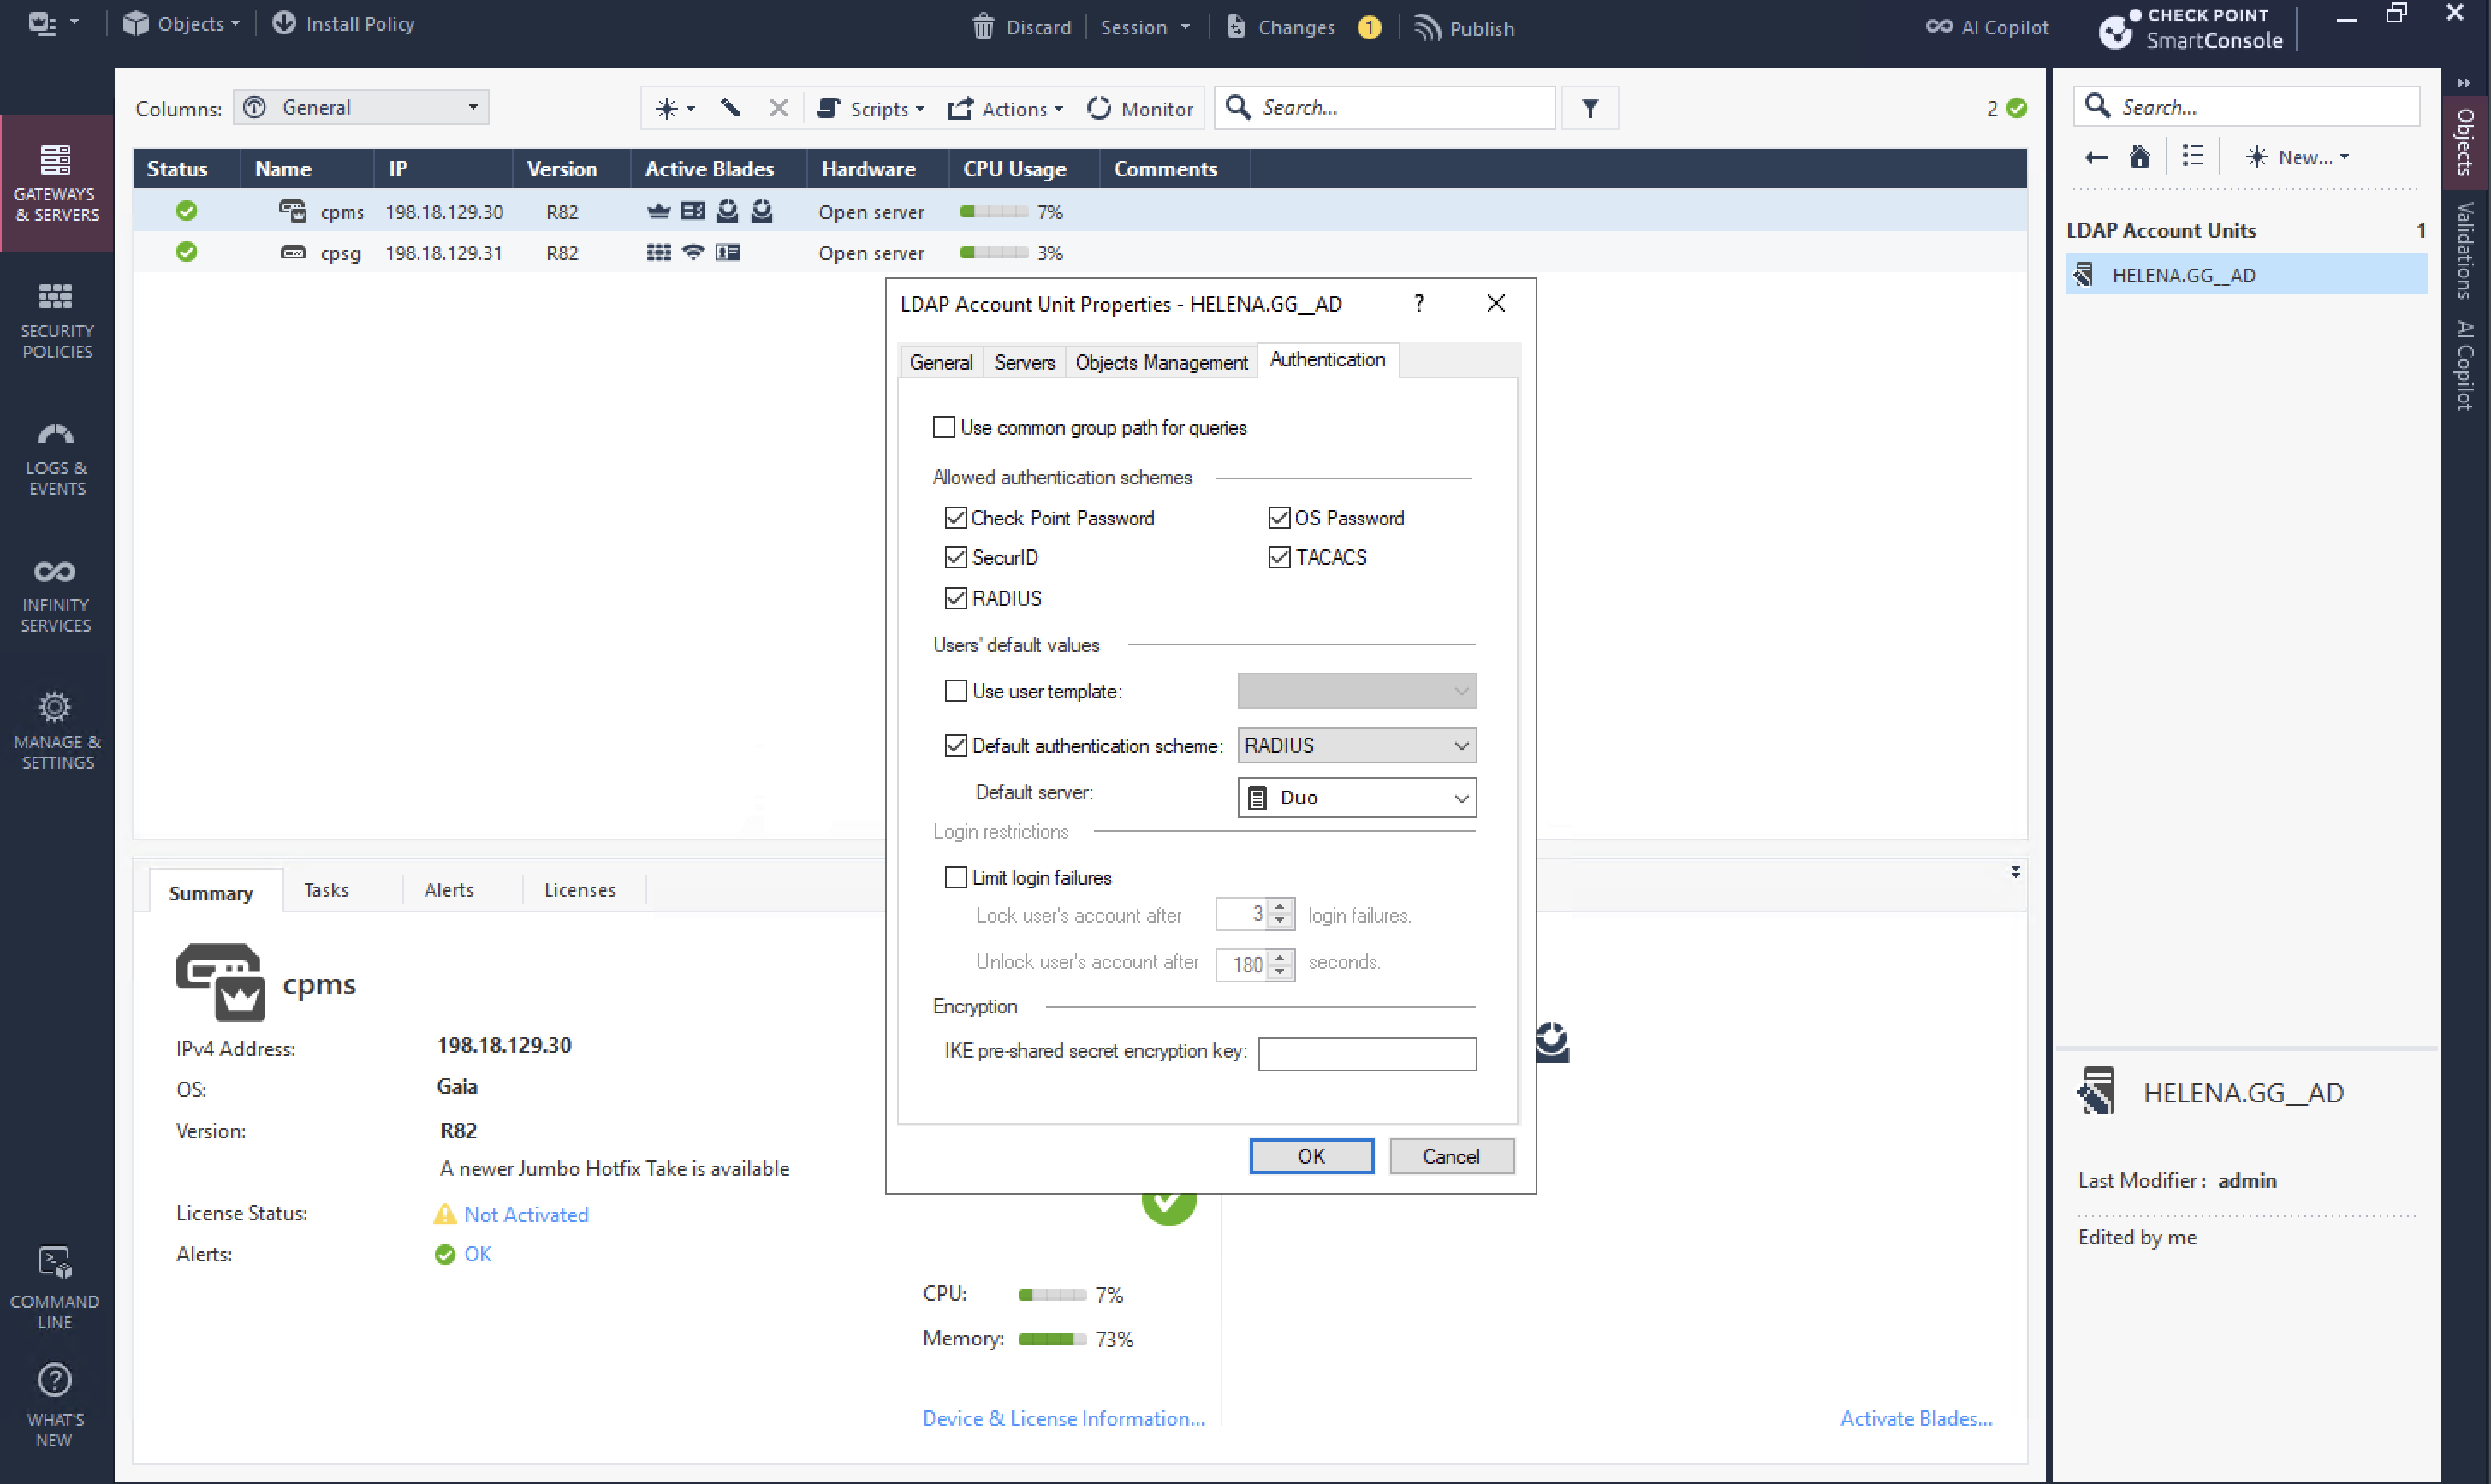Open Device & License Information link
This screenshot has height=1484, width=2491.
coord(1063,1418)
